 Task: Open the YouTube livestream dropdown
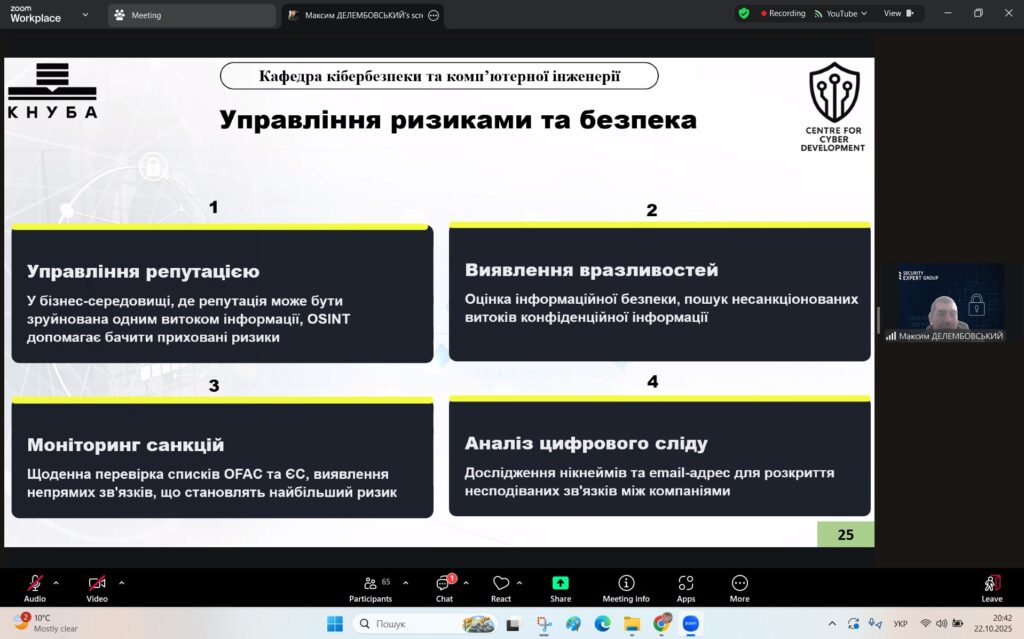[841, 14]
